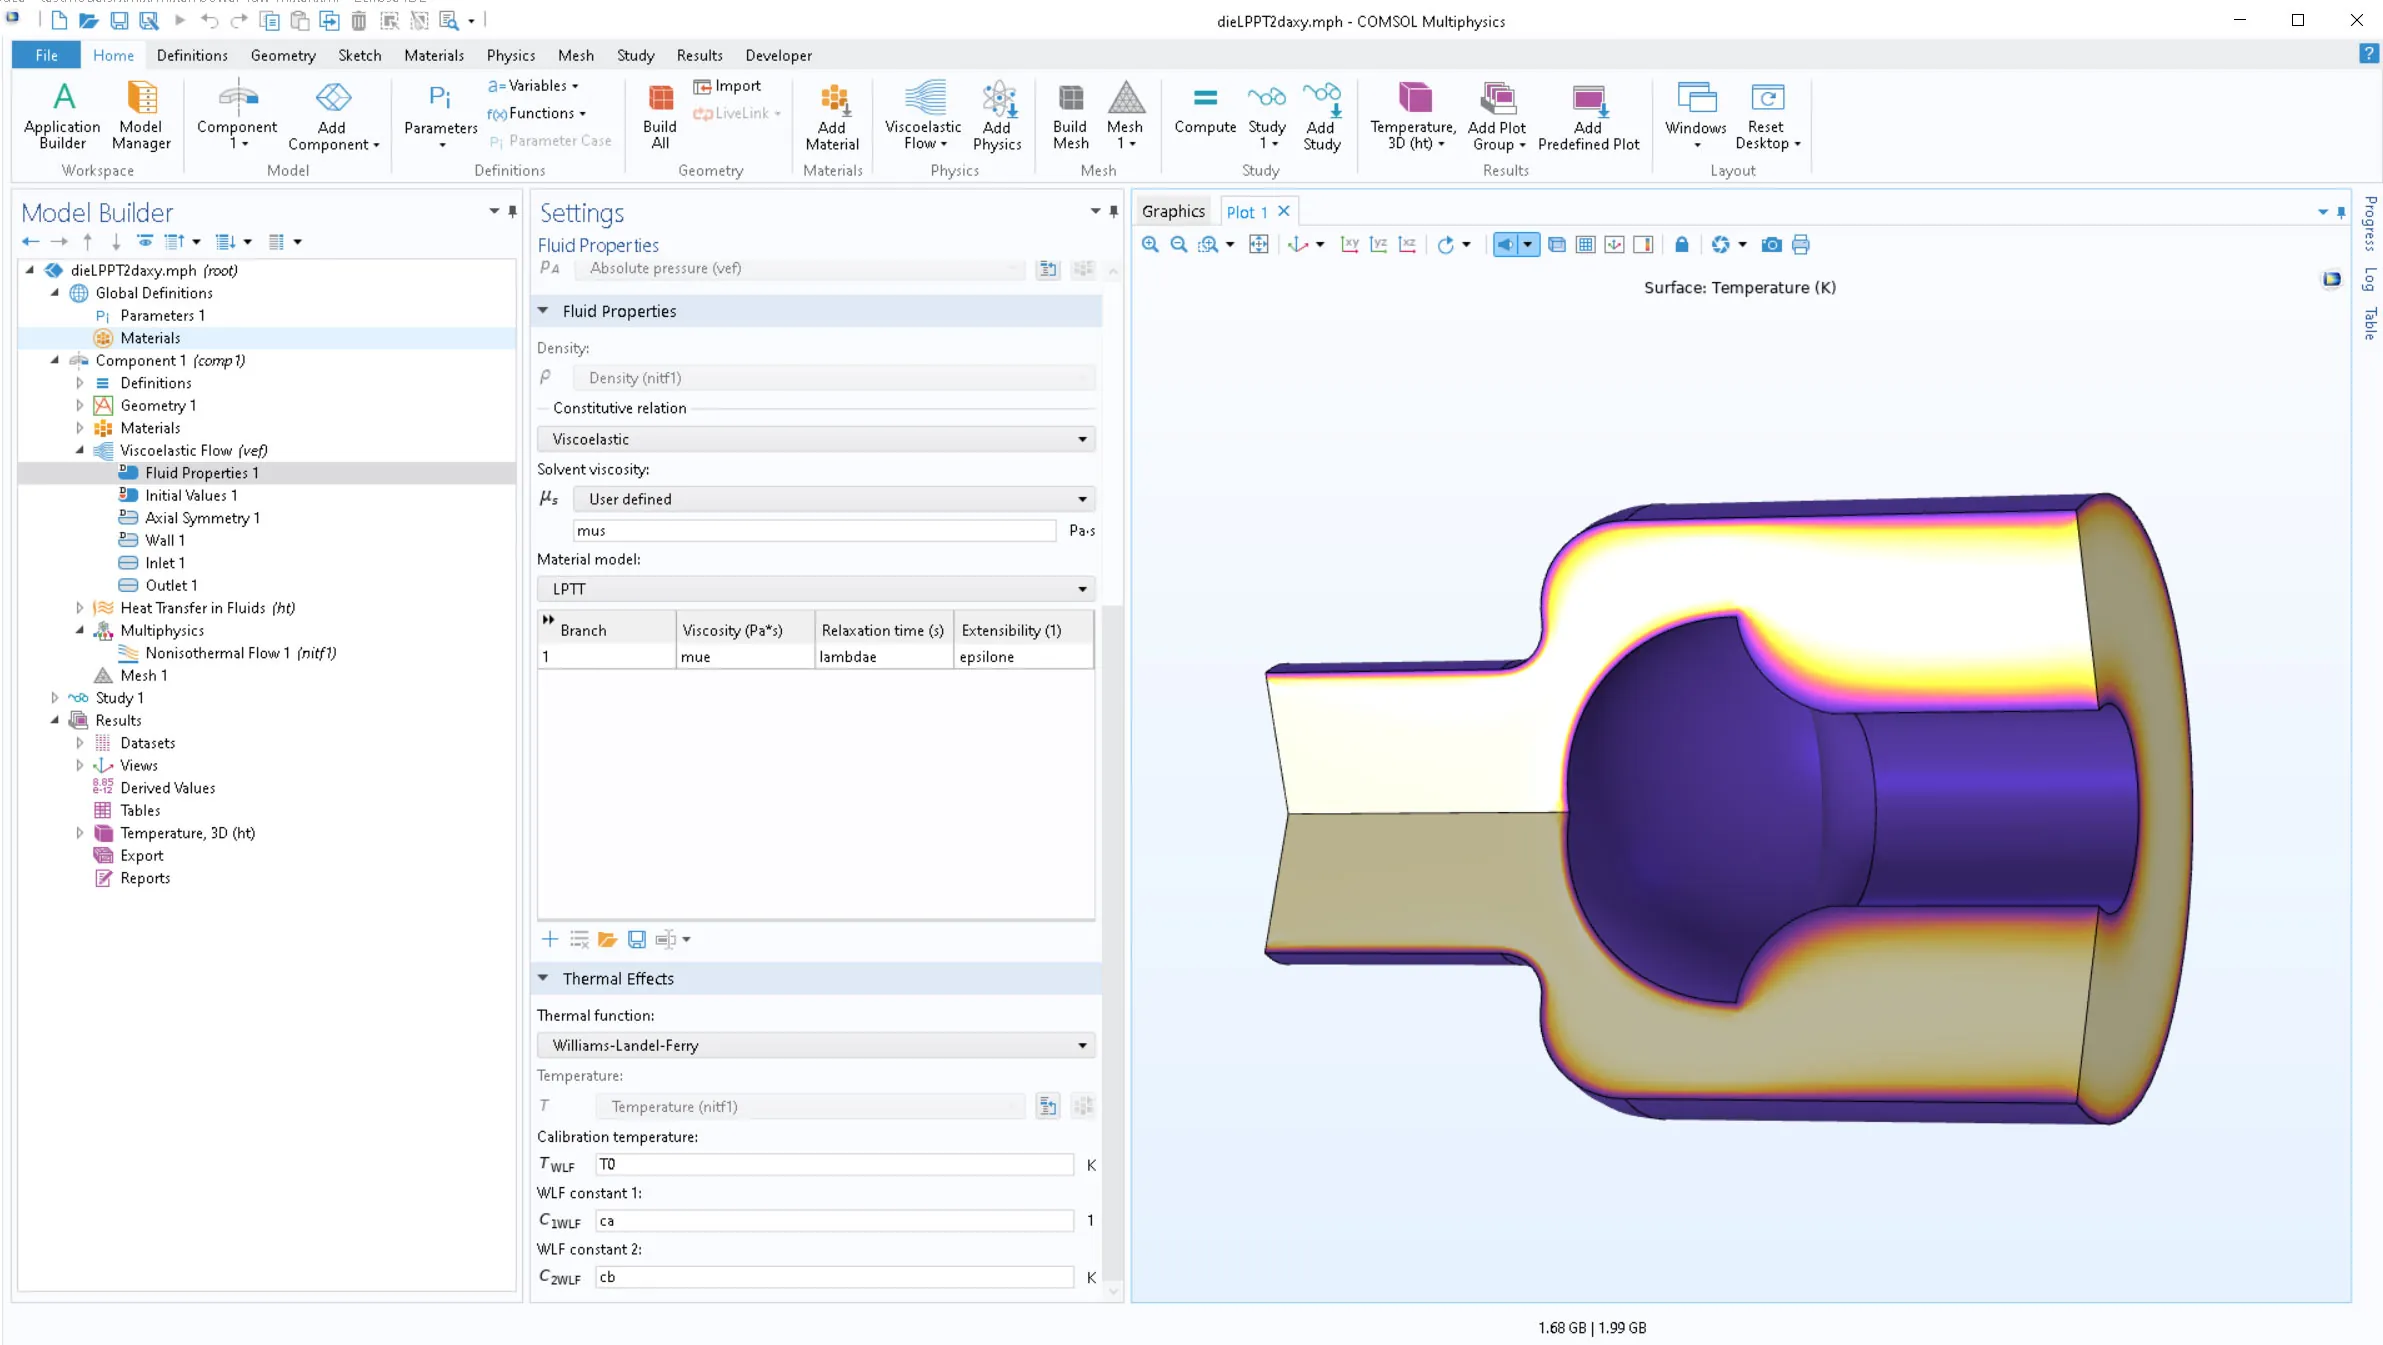The image size is (2383, 1345).
Task: Collapse the Fluid Properties section
Action: point(543,311)
